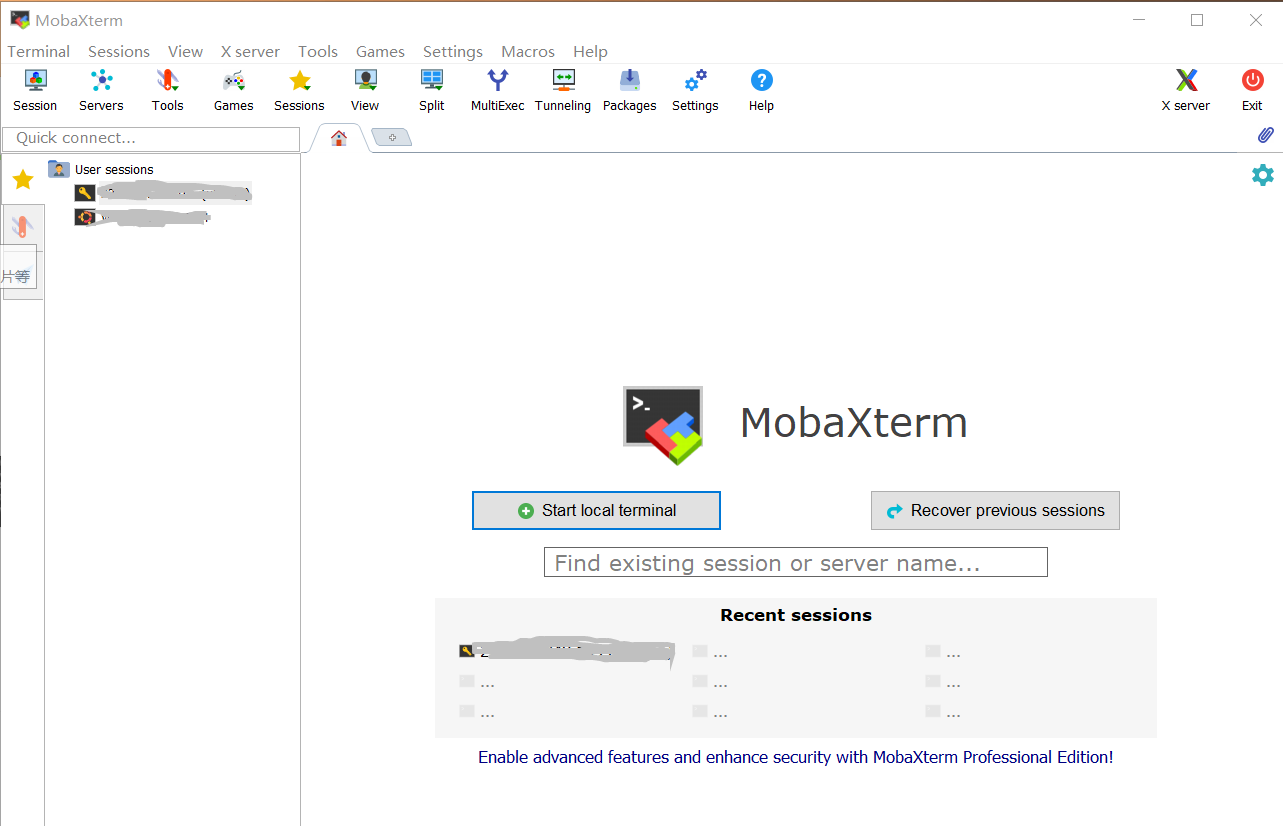
Task: Select the tools sidebar tab below star
Action: coord(22,225)
